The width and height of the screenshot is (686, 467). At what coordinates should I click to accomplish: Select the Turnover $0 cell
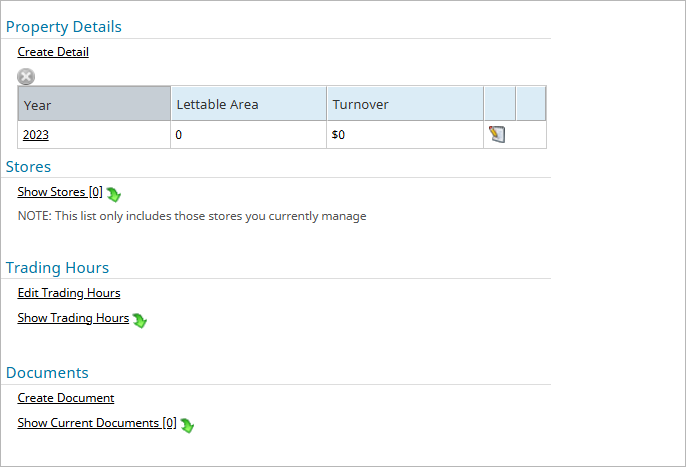pyautogui.click(x=405, y=135)
